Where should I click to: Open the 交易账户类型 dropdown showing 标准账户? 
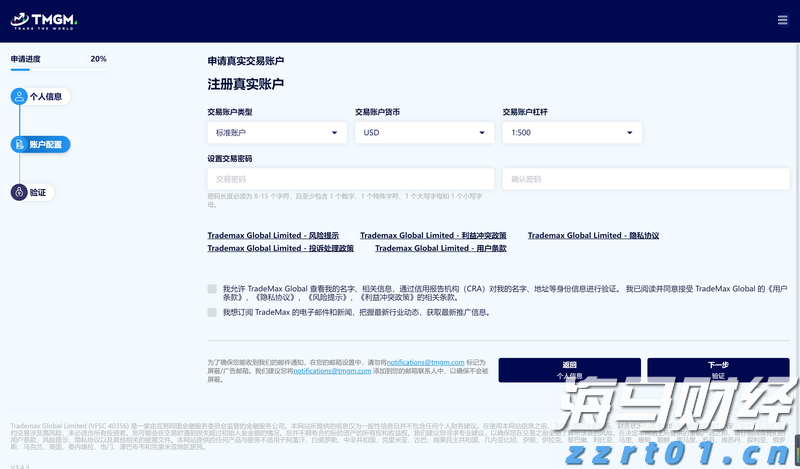coord(277,133)
